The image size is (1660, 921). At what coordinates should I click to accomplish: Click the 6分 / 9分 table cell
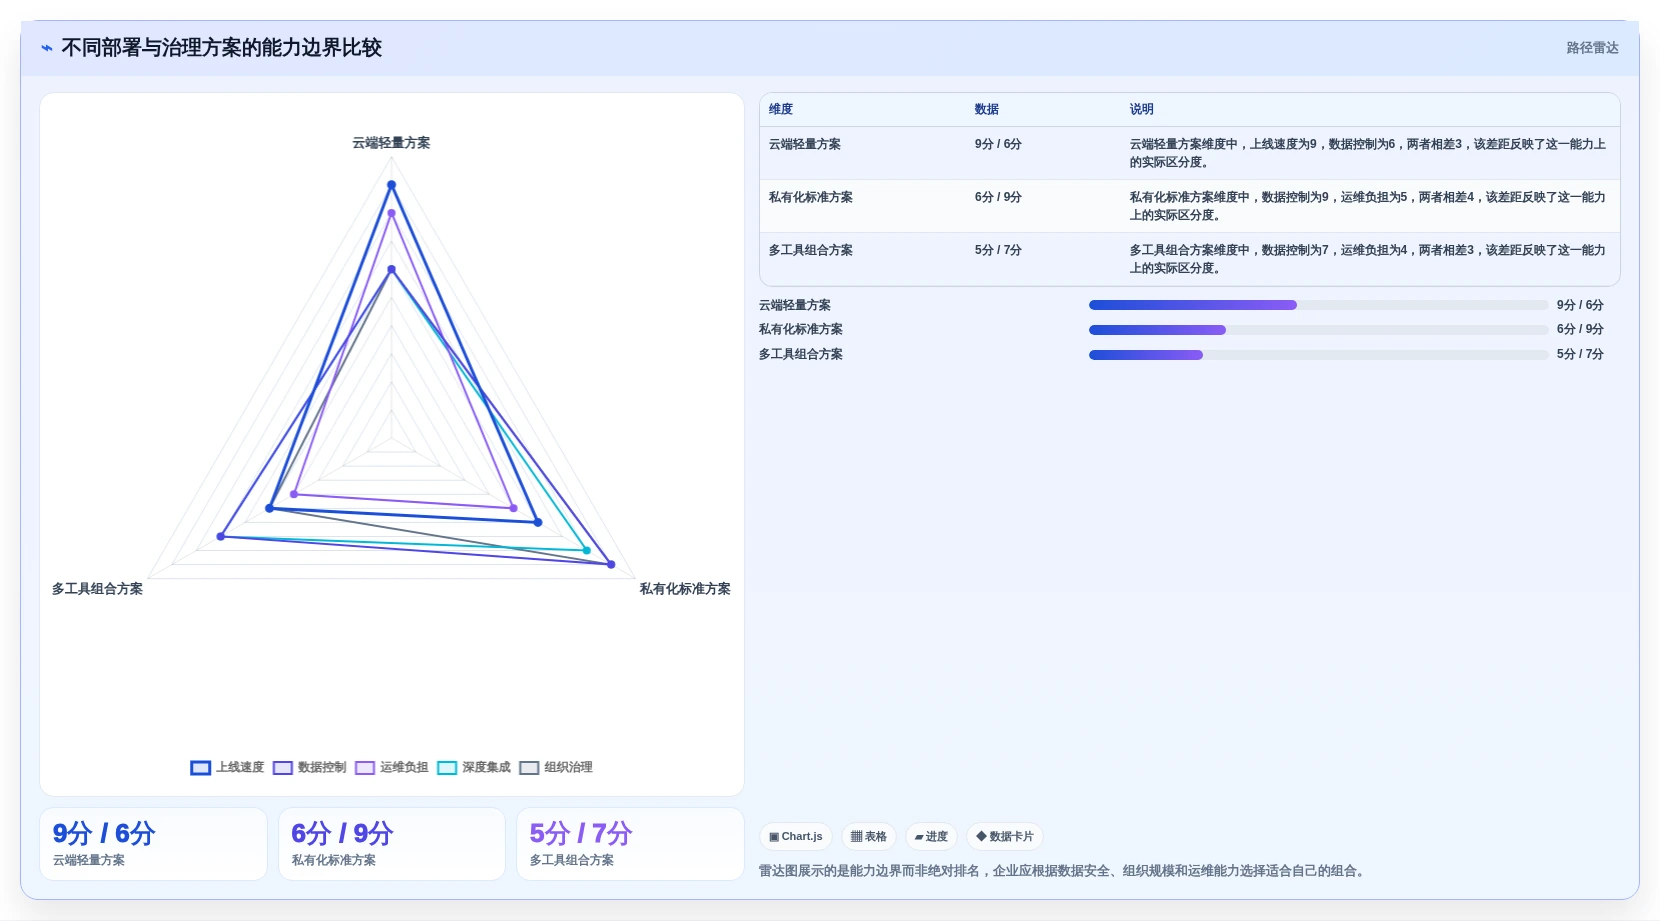point(998,197)
